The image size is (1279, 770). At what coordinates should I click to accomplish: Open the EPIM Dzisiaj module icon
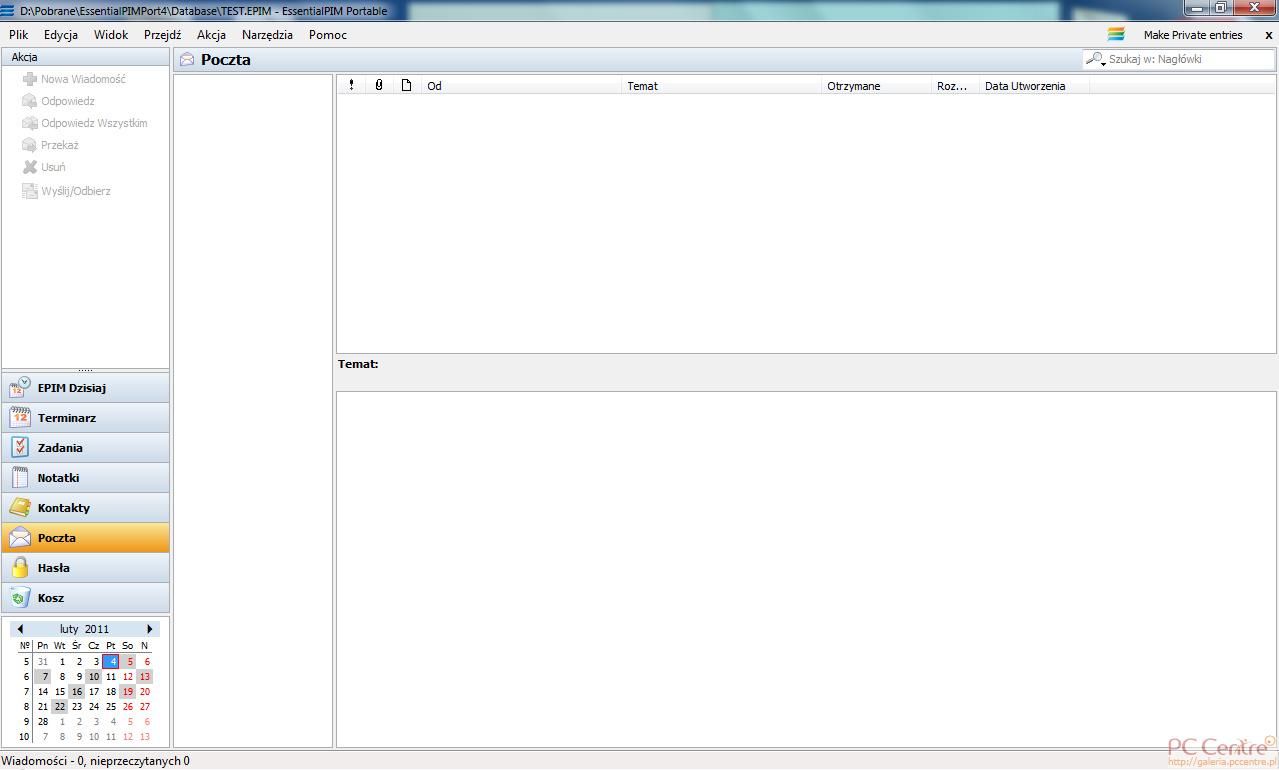pos(20,388)
